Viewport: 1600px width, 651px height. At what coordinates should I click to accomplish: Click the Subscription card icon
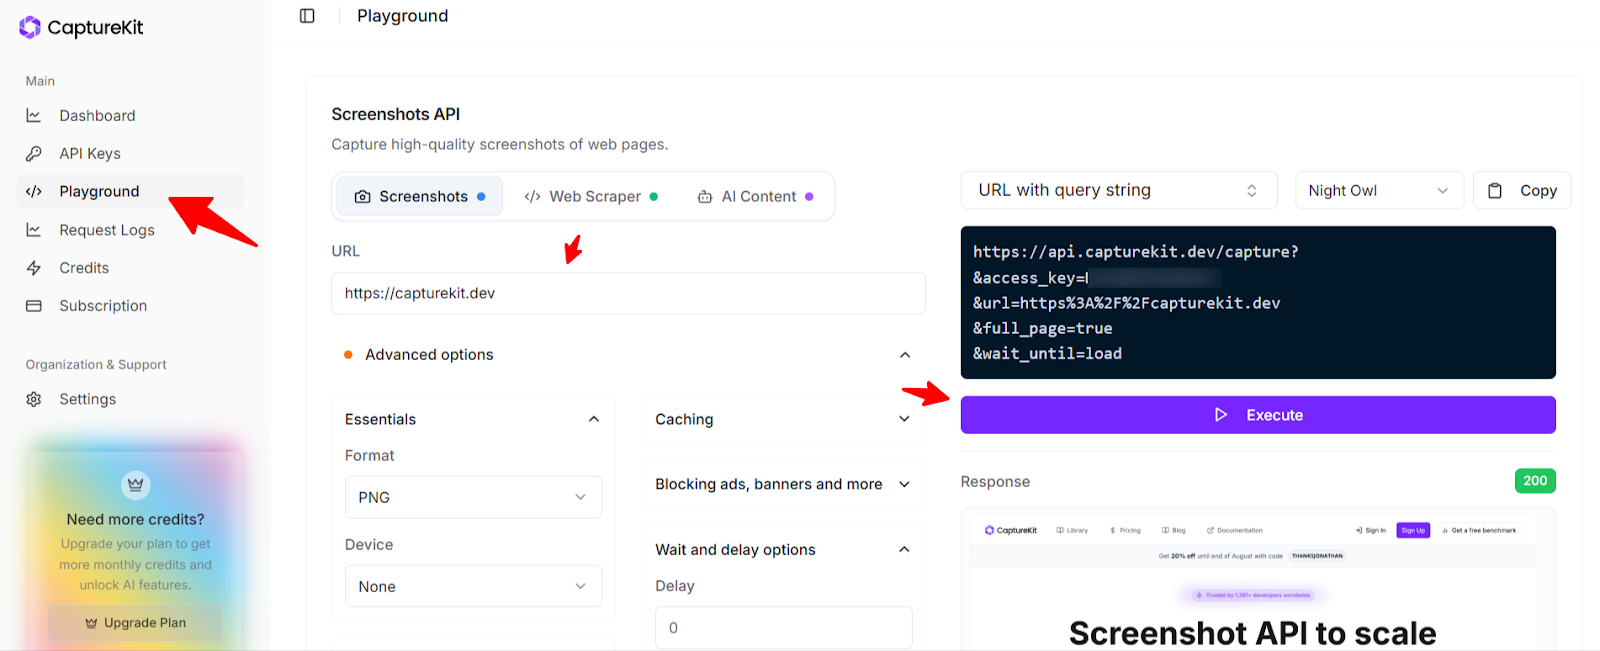pyautogui.click(x=34, y=306)
